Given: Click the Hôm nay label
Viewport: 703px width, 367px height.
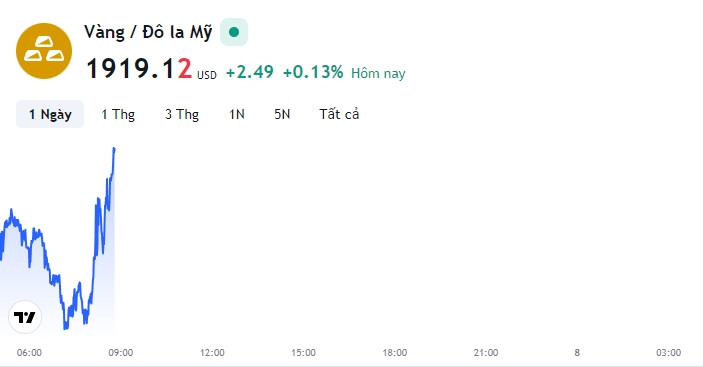Looking at the screenshot, I should pyautogui.click(x=378, y=73).
